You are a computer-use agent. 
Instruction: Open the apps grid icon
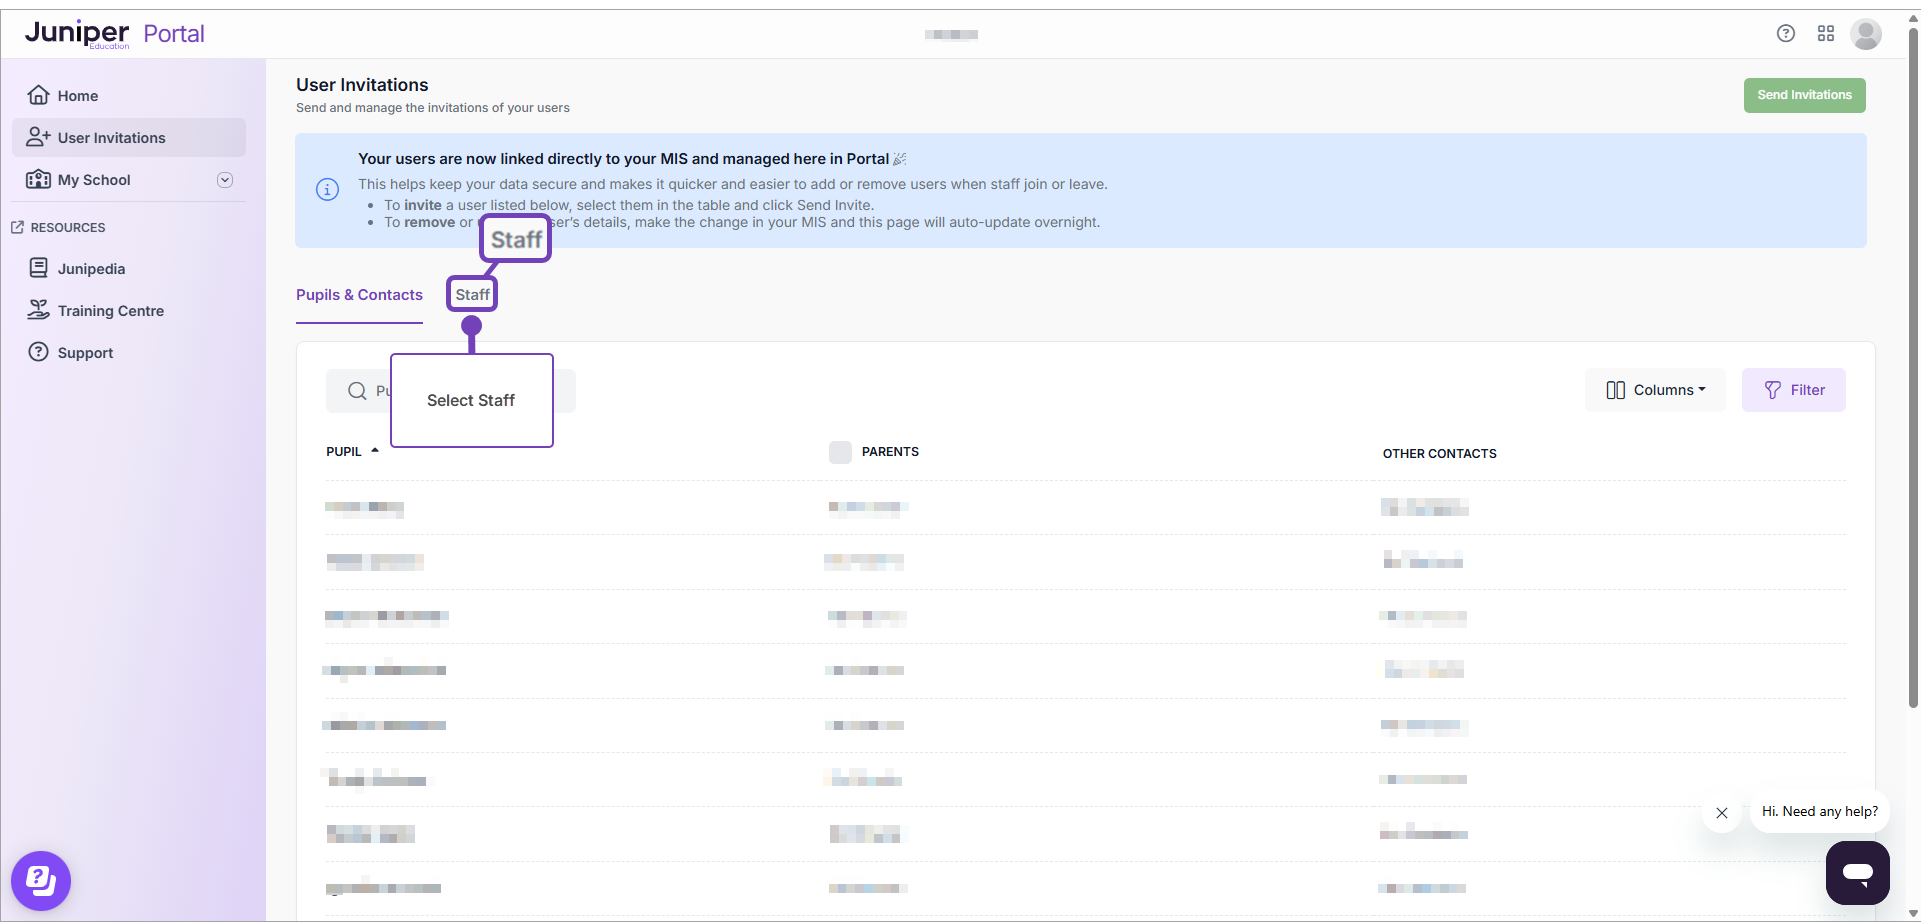[1825, 34]
